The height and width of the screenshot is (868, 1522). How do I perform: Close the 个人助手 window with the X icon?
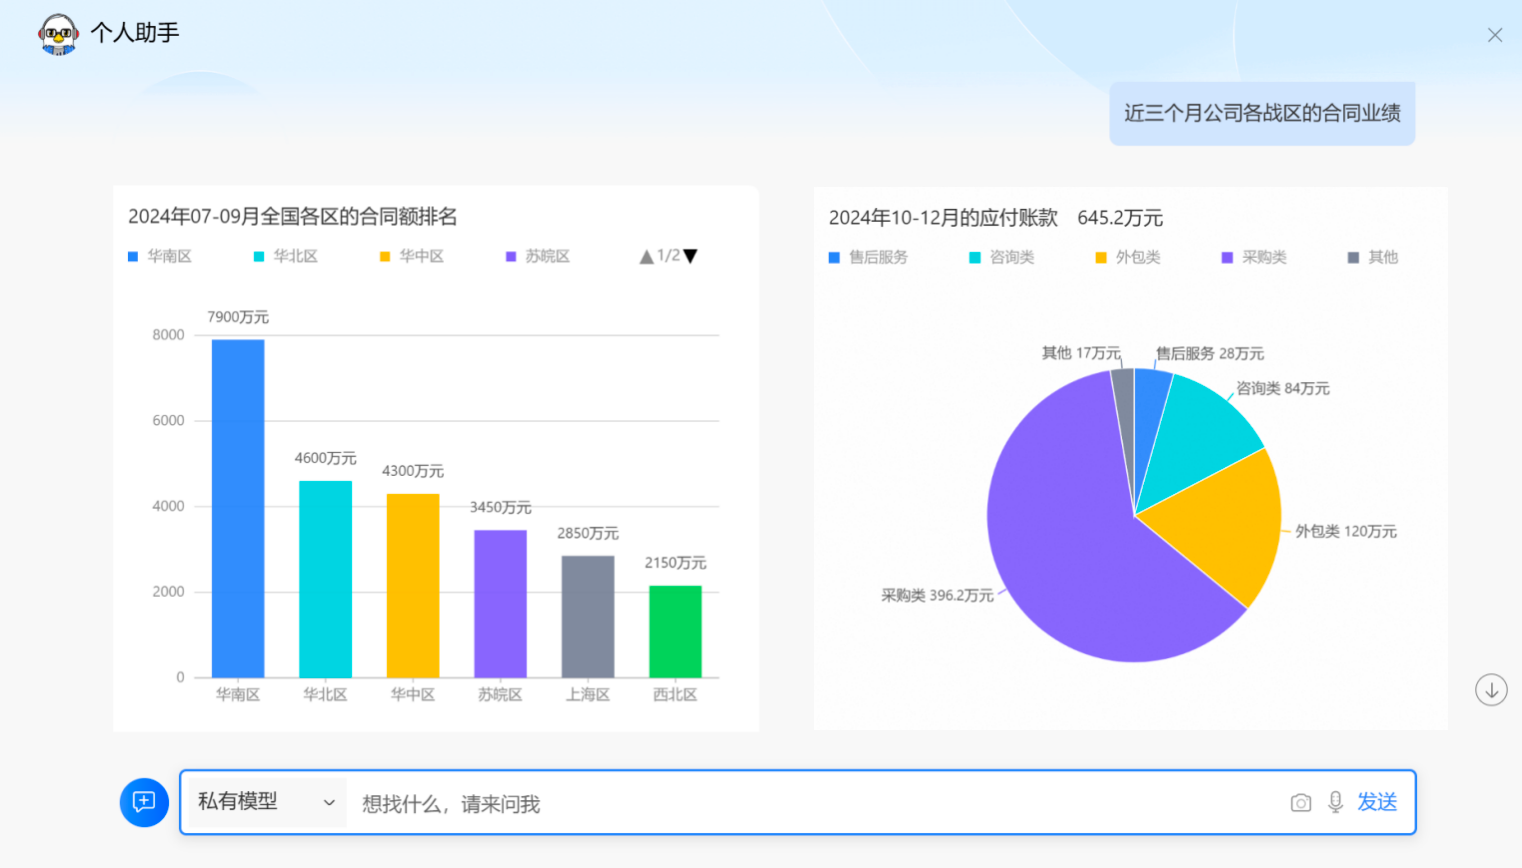tap(1495, 34)
